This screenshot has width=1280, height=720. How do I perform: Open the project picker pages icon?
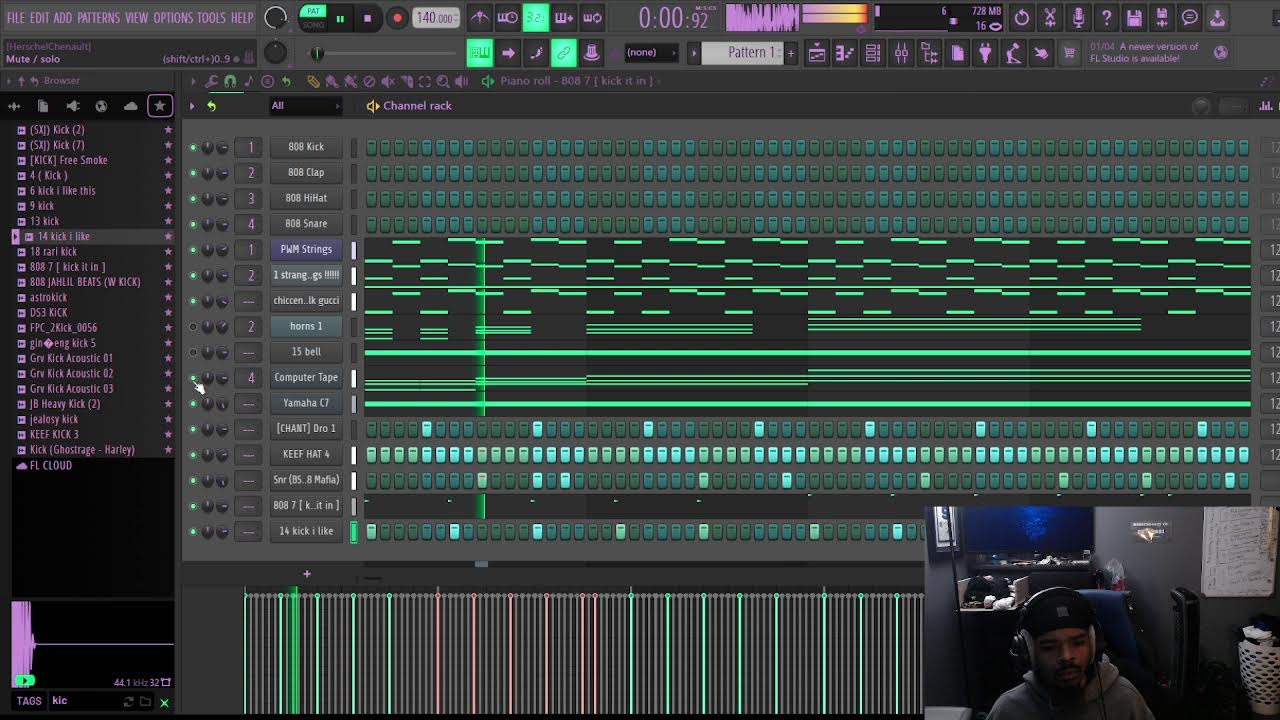click(958, 53)
